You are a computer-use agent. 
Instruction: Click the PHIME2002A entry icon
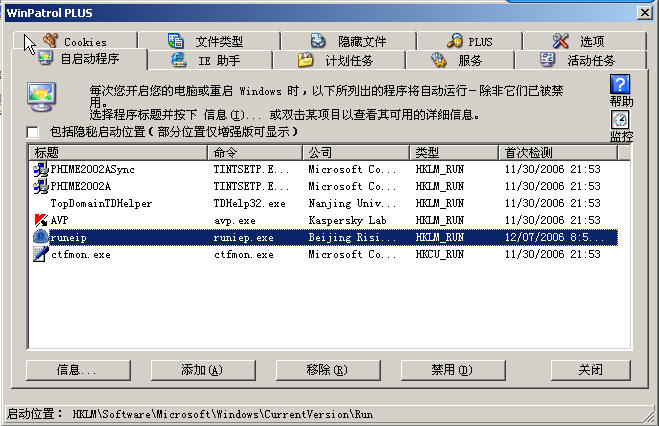[41, 186]
